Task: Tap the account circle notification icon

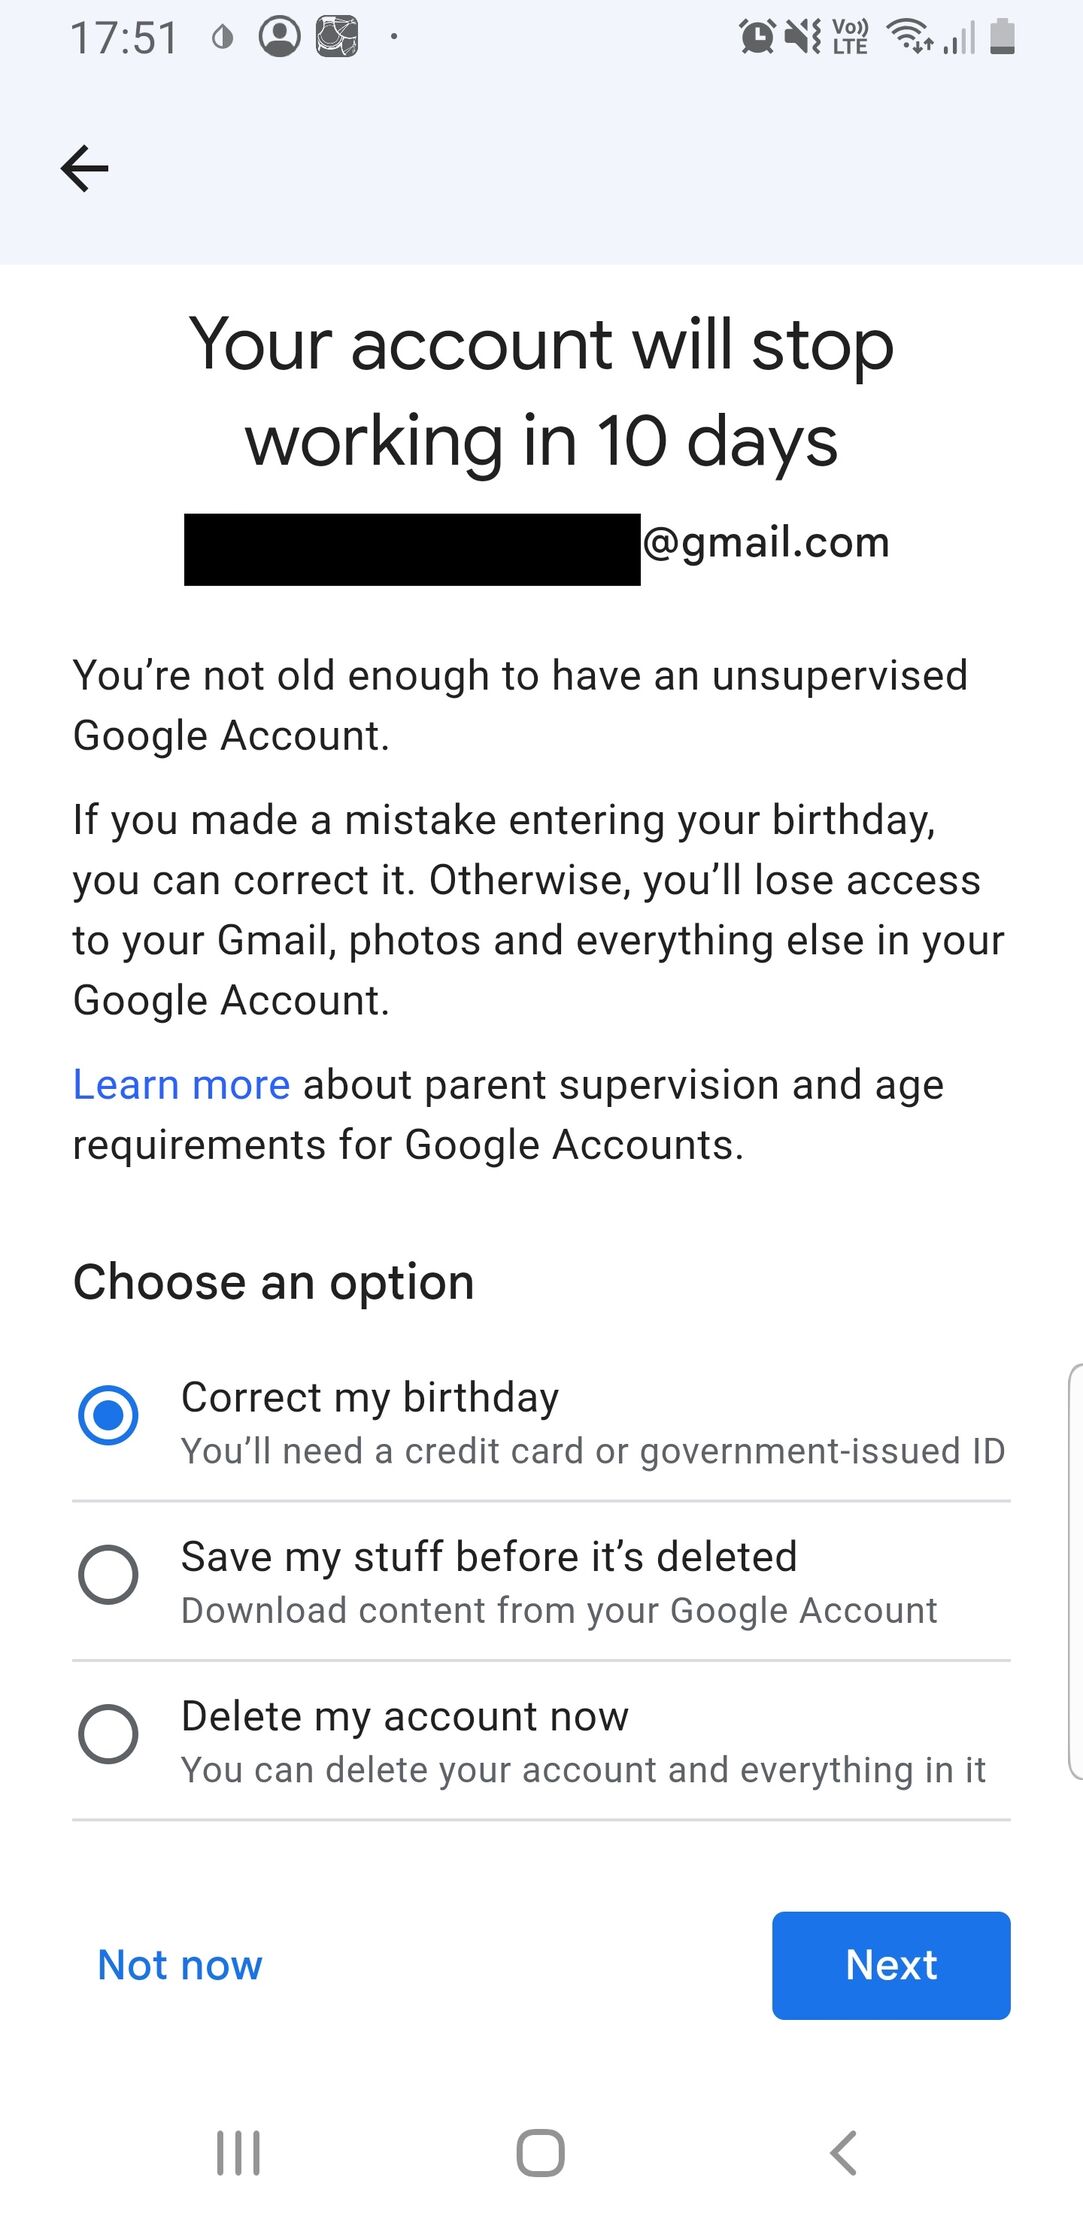Action: click(280, 38)
